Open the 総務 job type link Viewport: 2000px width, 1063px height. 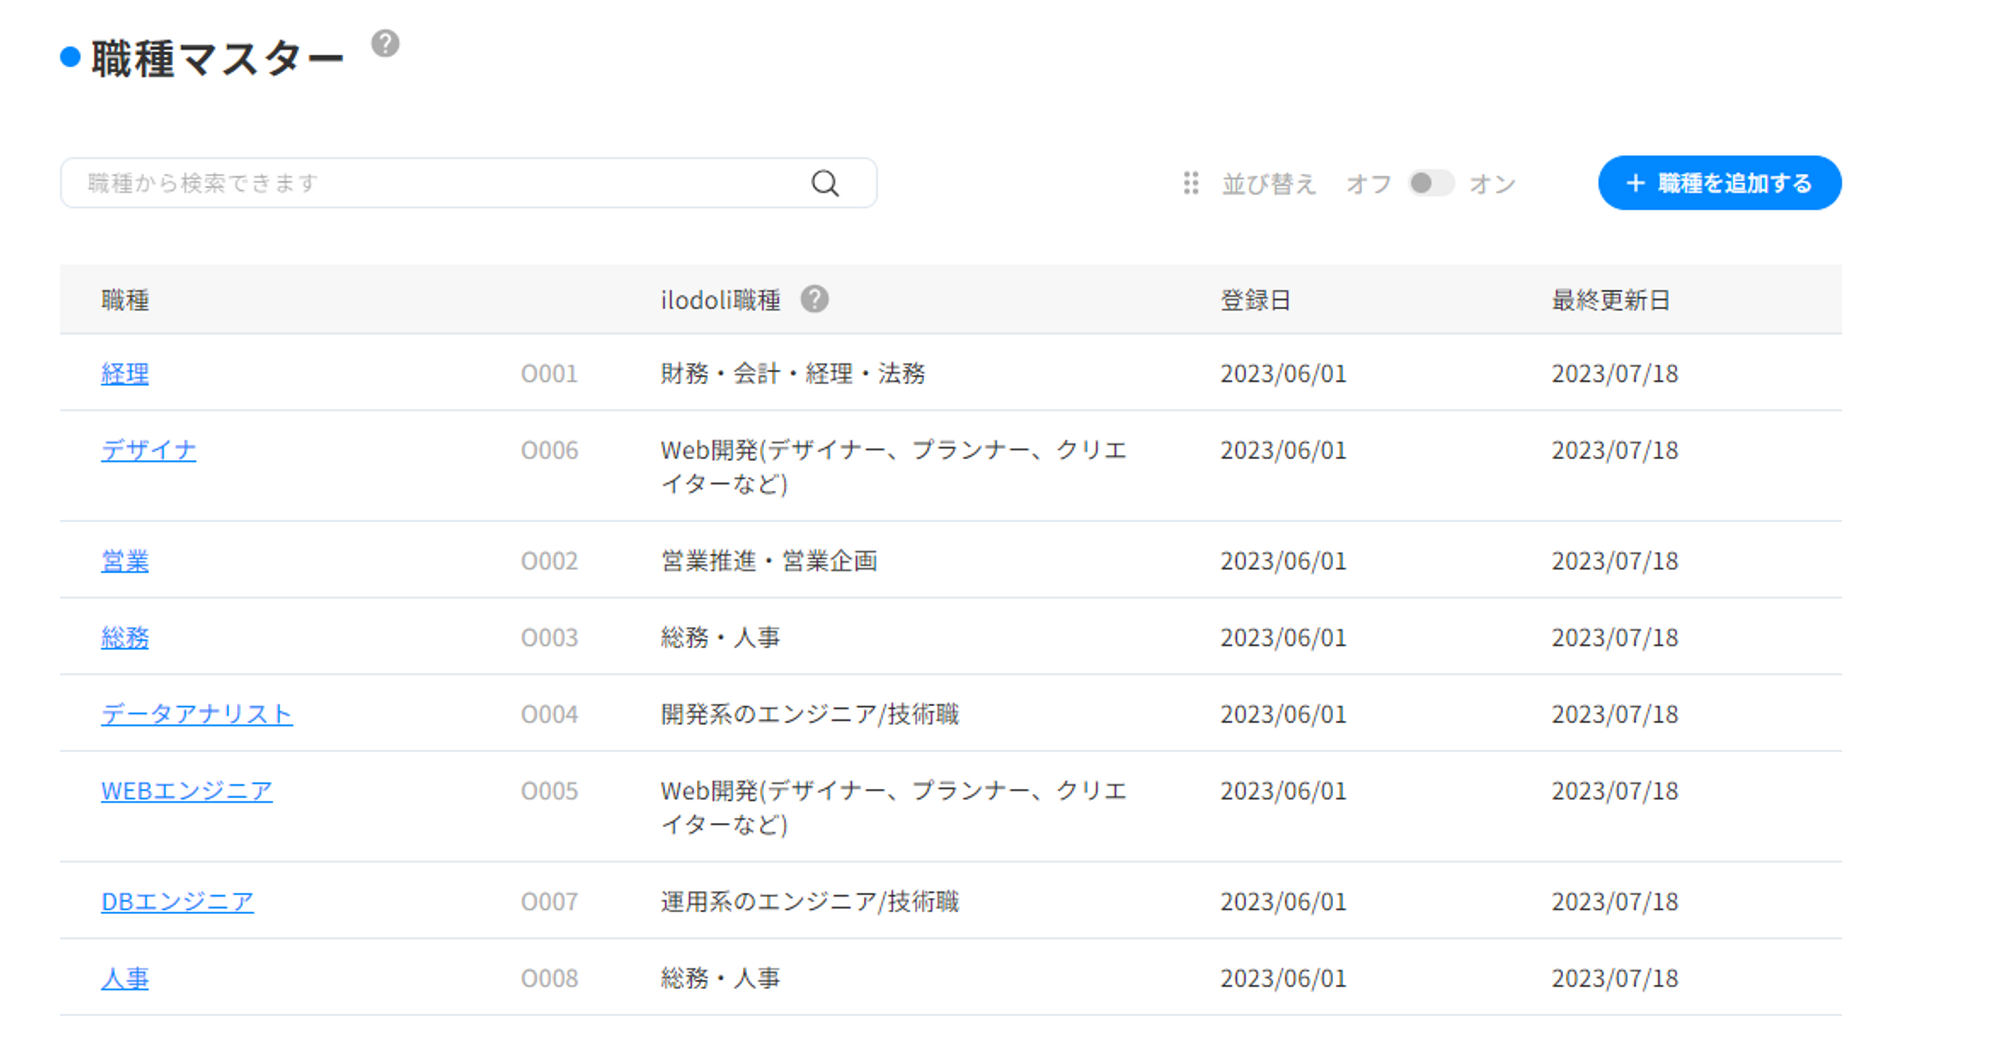[x=125, y=637]
